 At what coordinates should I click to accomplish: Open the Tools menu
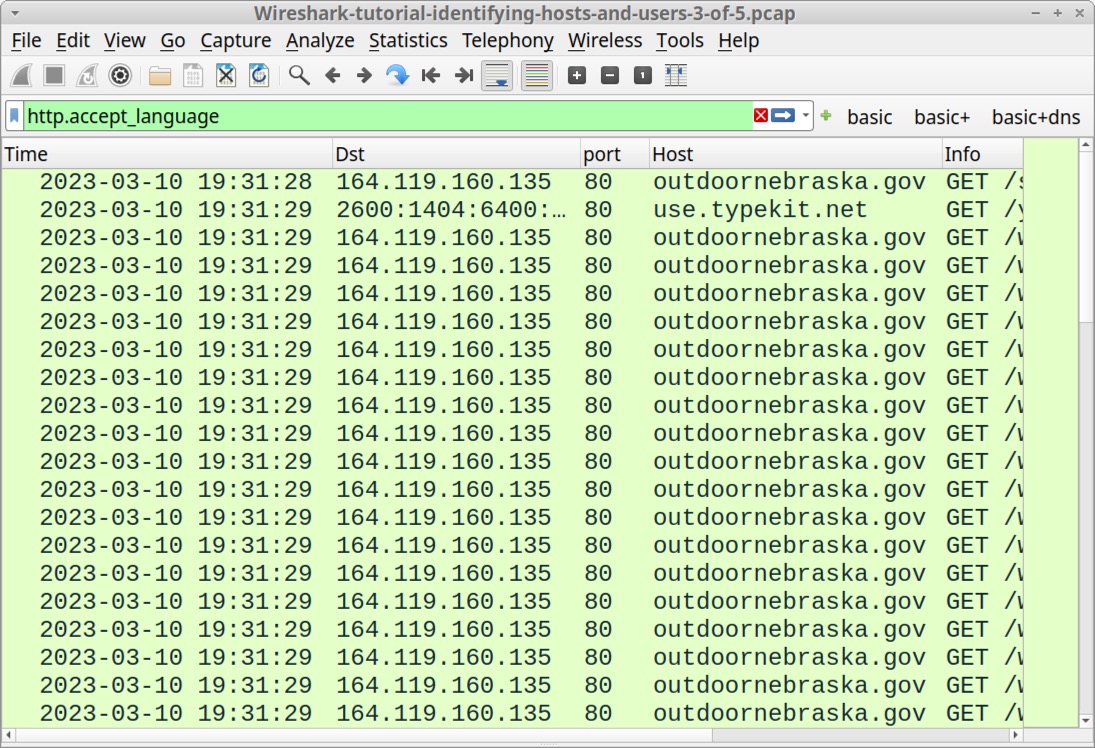[x=679, y=41]
